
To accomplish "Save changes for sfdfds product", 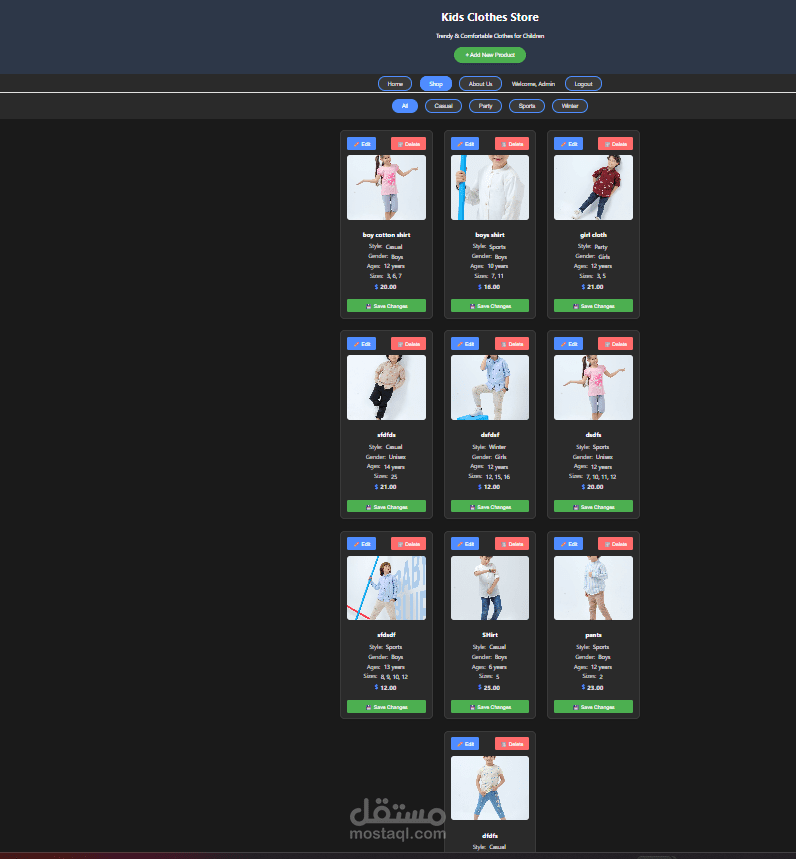I will (386, 507).
